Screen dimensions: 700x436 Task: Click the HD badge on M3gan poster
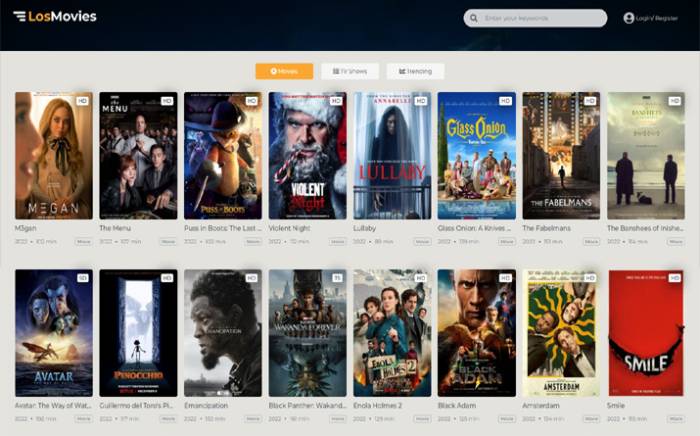[x=82, y=101]
